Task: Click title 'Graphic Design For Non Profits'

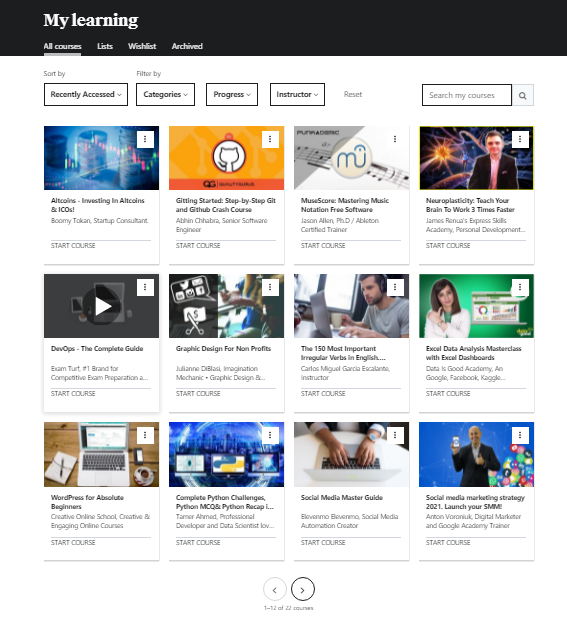Action: (x=224, y=349)
